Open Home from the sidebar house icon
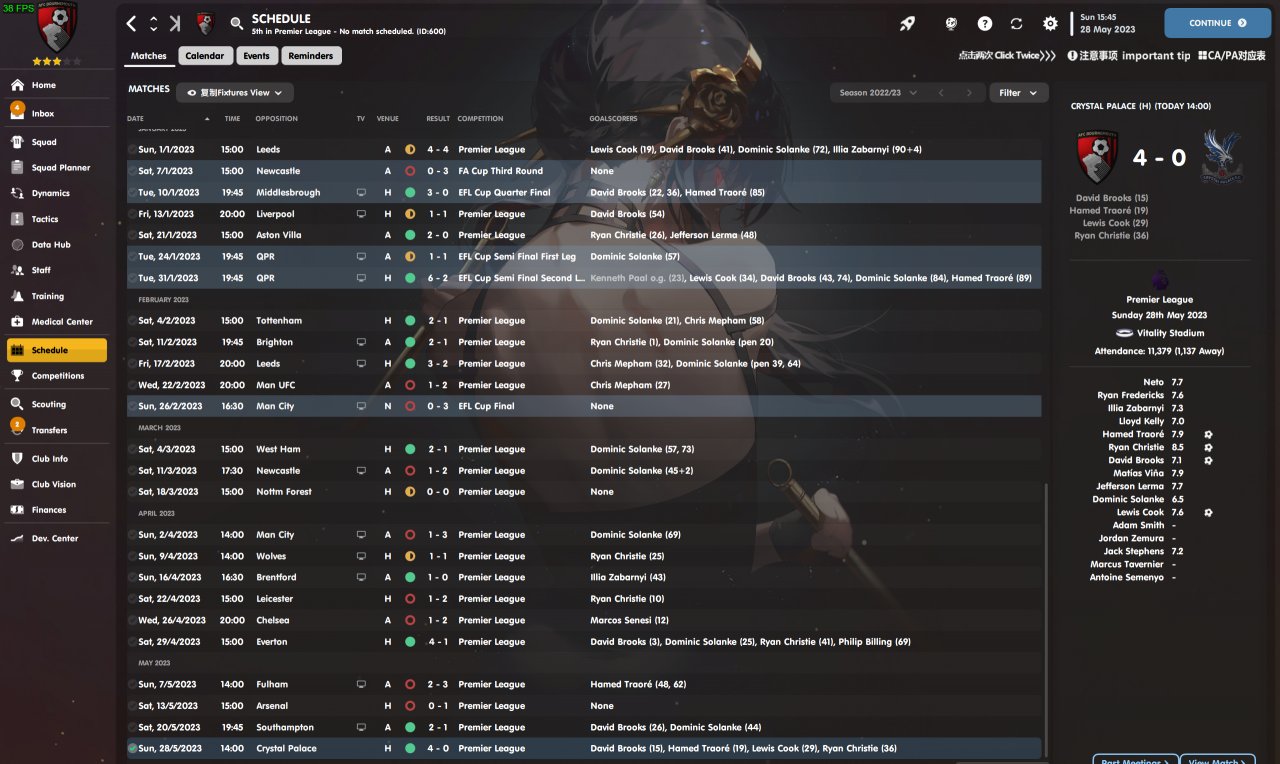This screenshot has width=1280, height=764. (17, 85)
